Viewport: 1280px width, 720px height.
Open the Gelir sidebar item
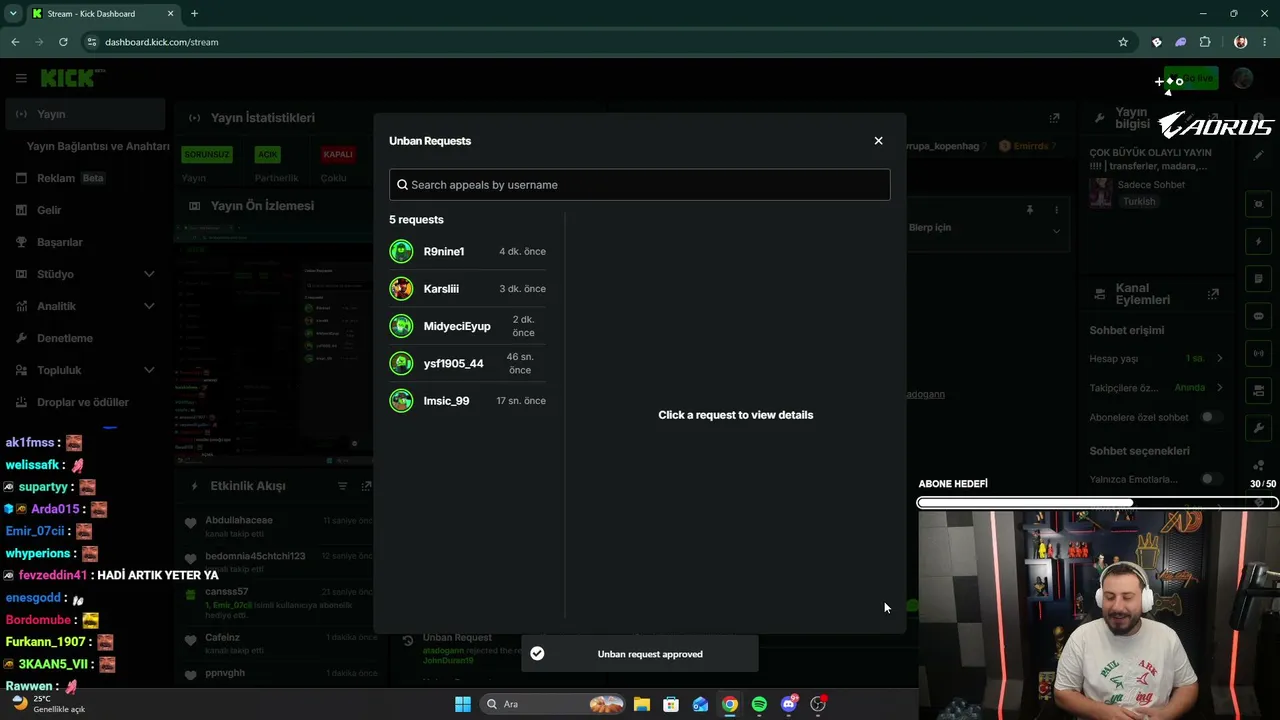pos(85,210)
